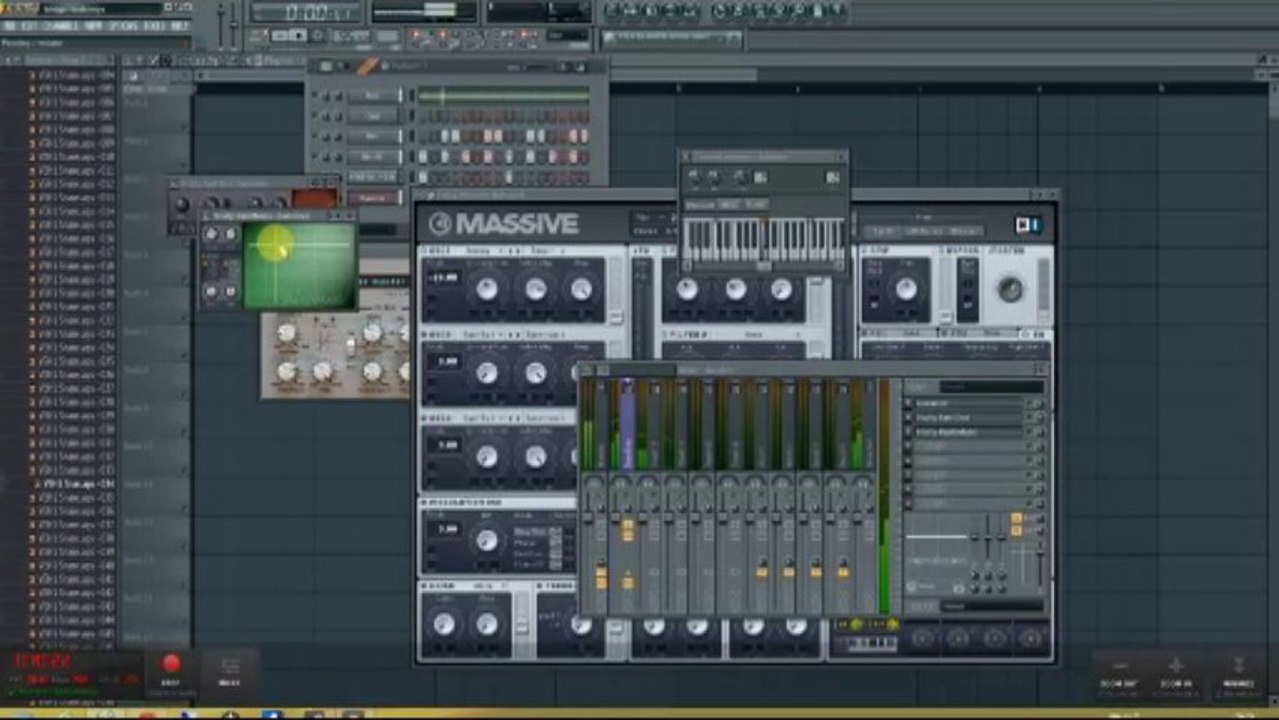Click the first Noise section knob

tap(444, 624)
